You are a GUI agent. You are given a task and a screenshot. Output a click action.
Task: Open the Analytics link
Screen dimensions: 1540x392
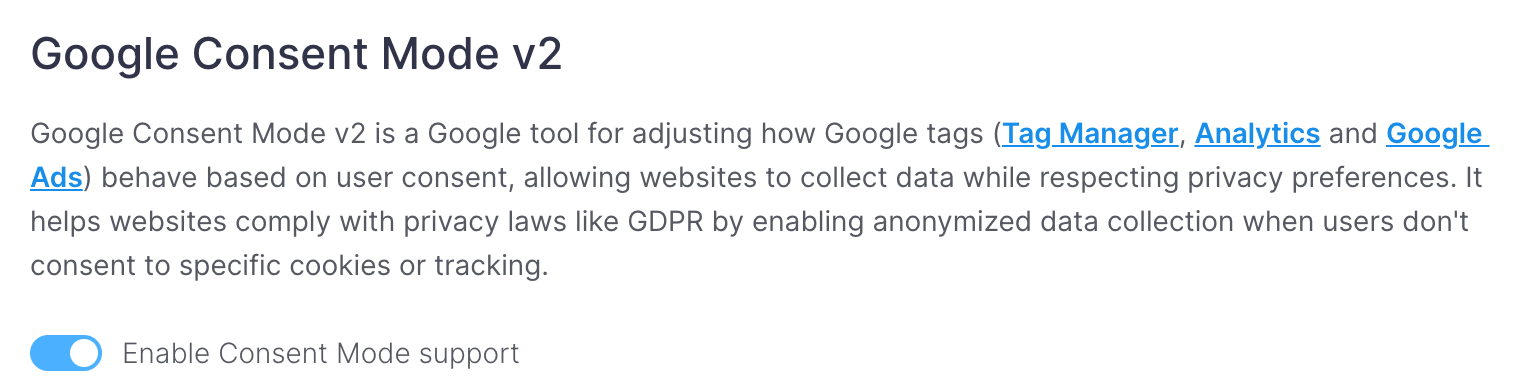1258,133
